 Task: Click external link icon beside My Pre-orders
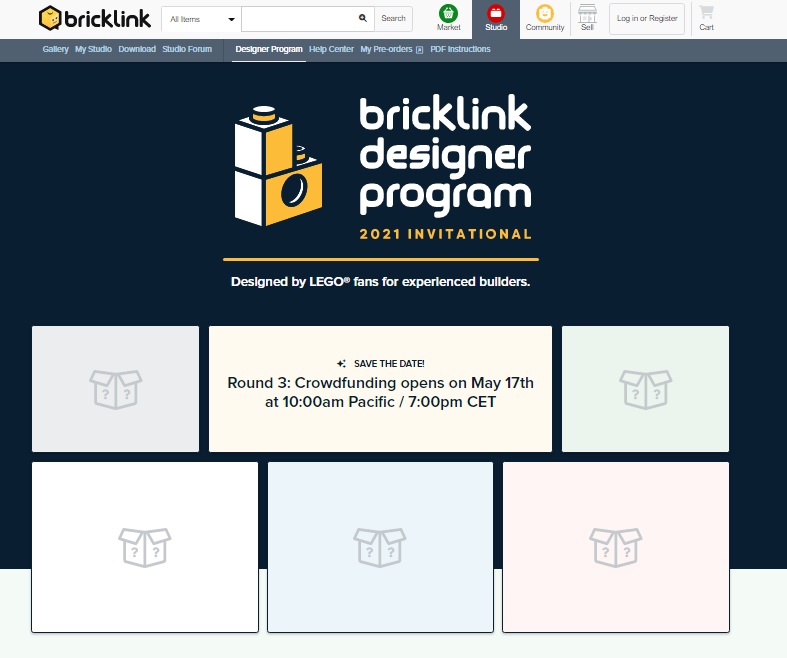[420, 50]
